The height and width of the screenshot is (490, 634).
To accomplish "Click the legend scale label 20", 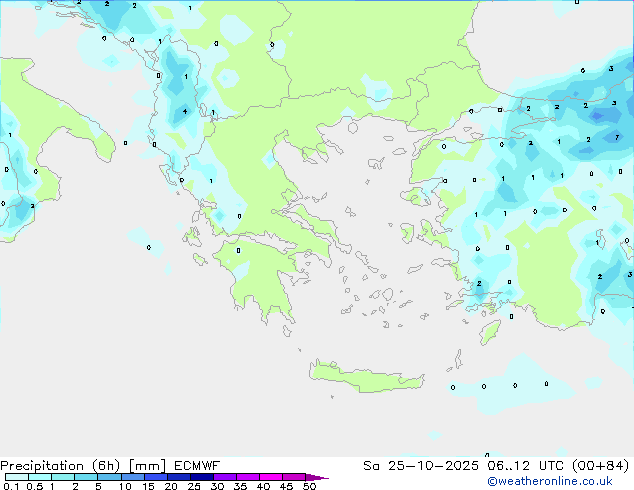I will coord(171,486).
